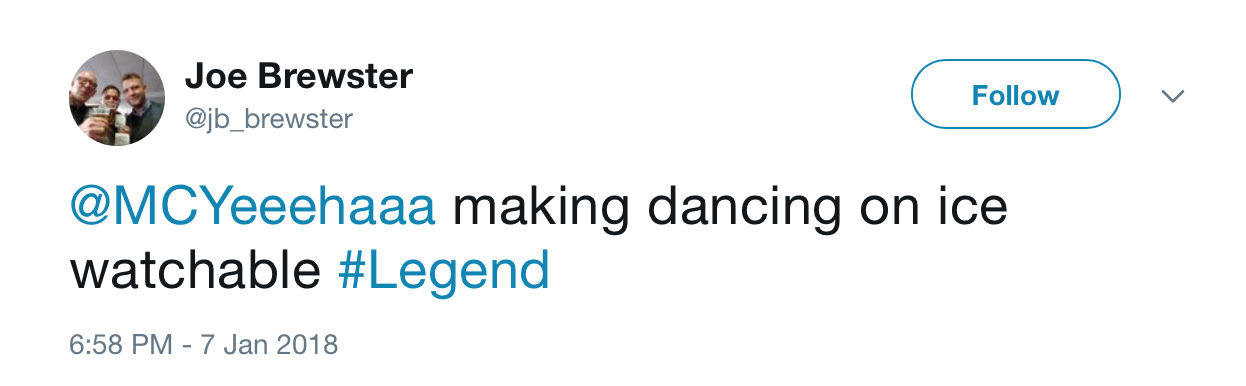Viewport: 1246px width, 386px height.
Task: Click the year 2018 in the timestamp
Action: [x=305, y=345]
